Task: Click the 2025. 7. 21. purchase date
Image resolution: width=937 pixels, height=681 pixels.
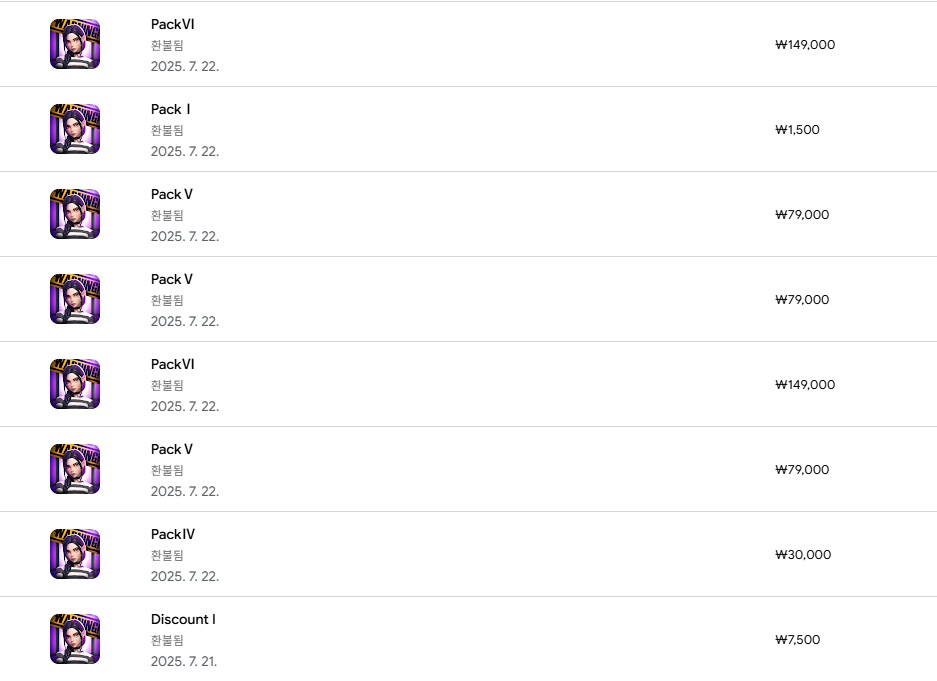Action: (184, 661)
